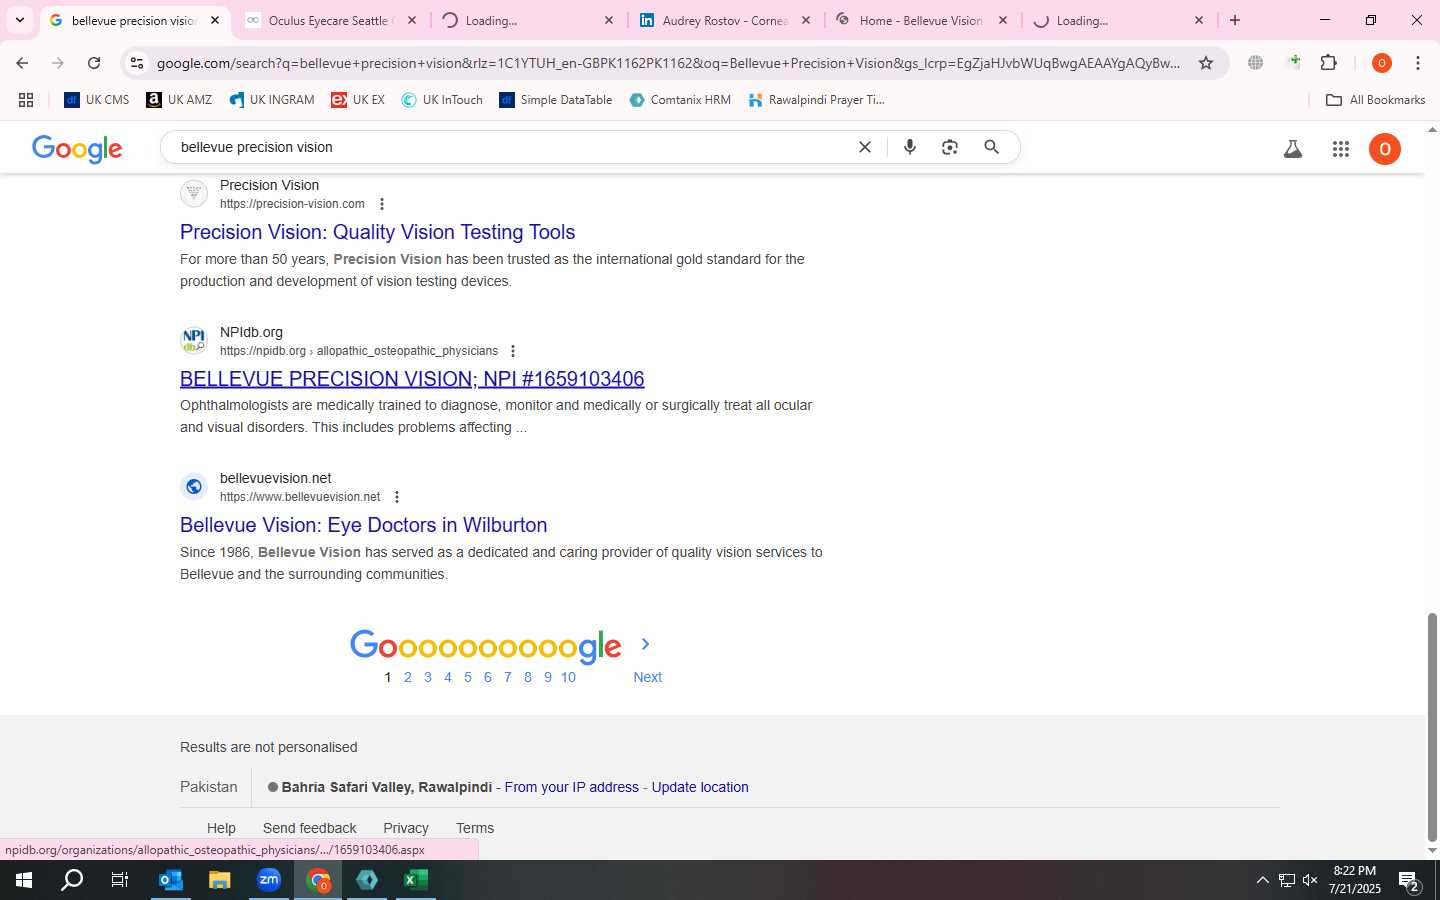Image resolution: width=1440 pixels, height=900 pixels.
Task: Open a new tab with plus button
Action: [1235, 20]
